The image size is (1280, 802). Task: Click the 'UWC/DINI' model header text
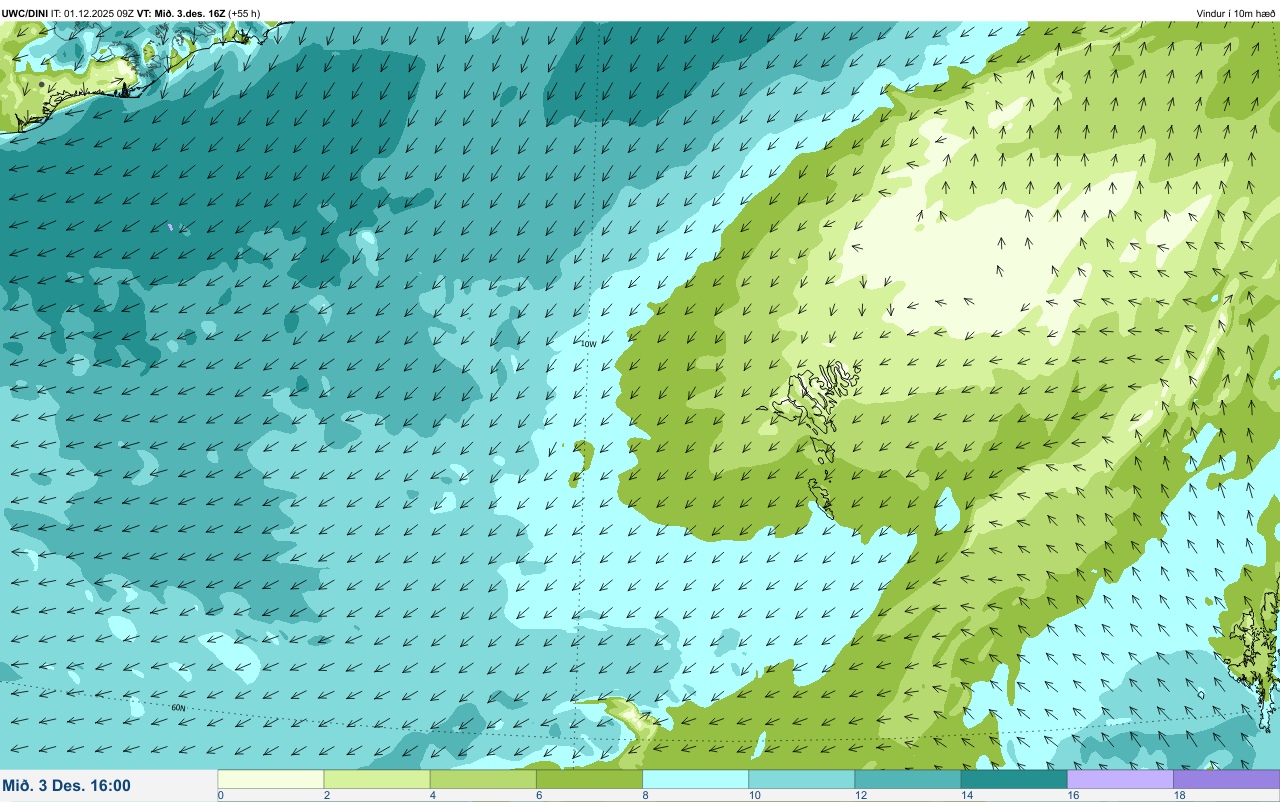tap(25, 14)
